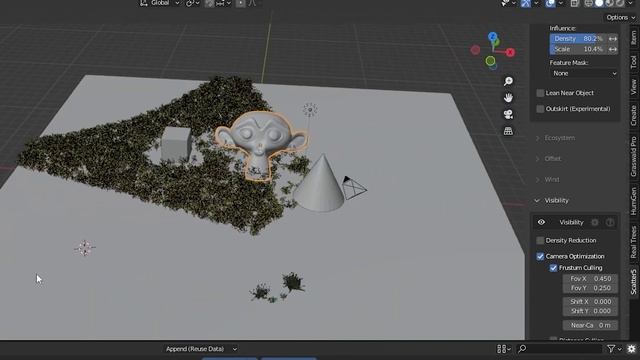Open the Graswald Pro sidebar tab
Image resolution: width=640 pixels, height=360 pixels.
(633, 156)
